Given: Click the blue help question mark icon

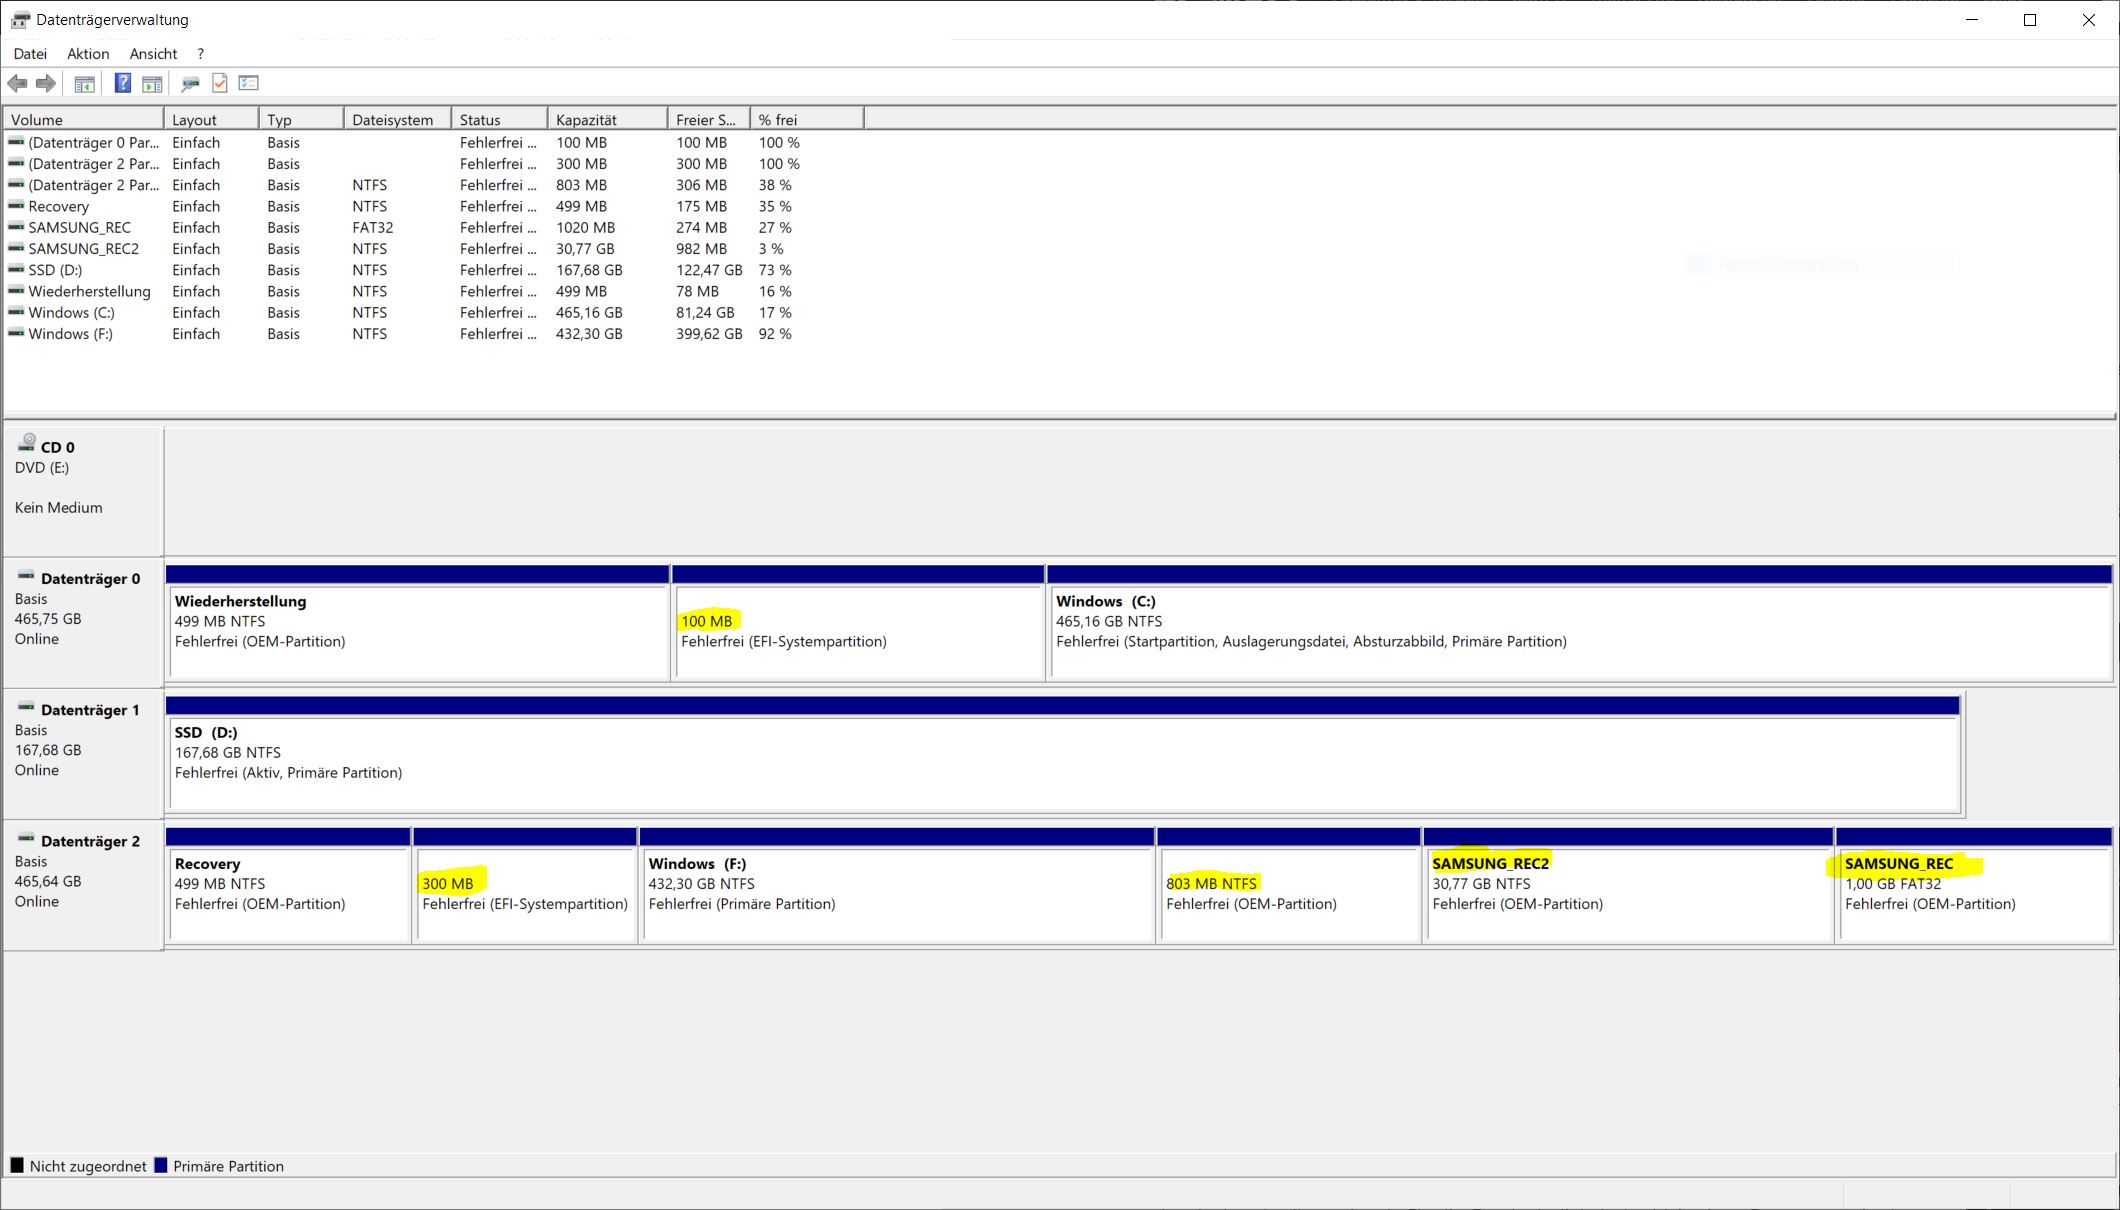Looking at the screenshot, I should click(122, 84).
